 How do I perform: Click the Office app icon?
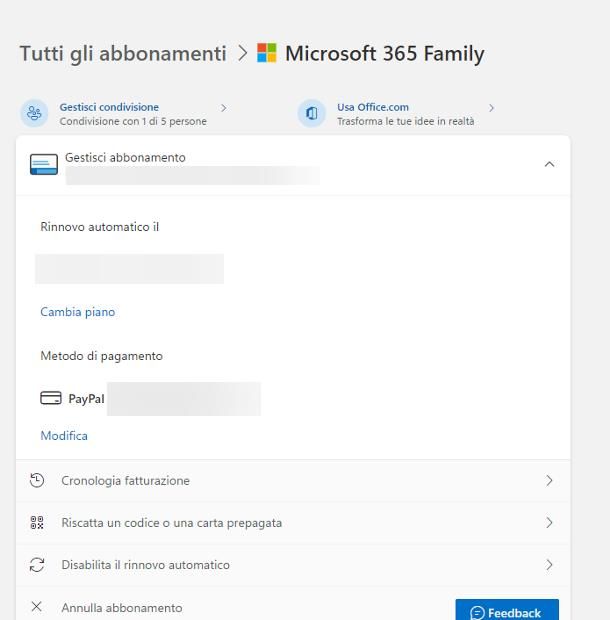(x=312, y=113)
